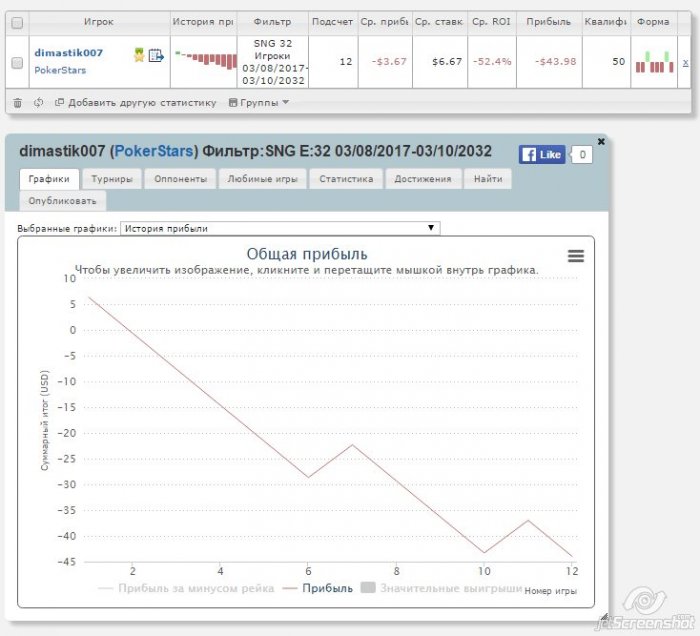The width and height of the screenshot is (700, 636).
Task: Click the -$43.98 profit cell
Action: point(549,62)
